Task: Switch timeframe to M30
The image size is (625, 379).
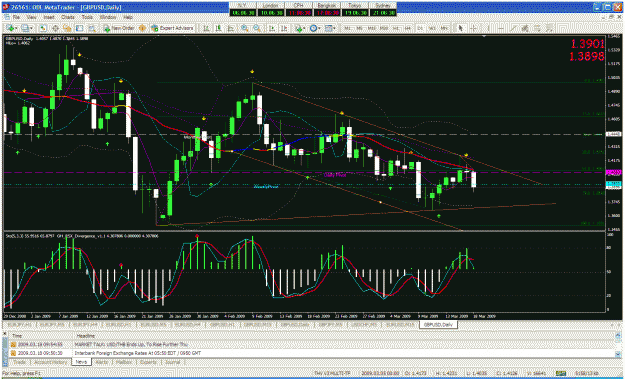Action: pos(384,28)
